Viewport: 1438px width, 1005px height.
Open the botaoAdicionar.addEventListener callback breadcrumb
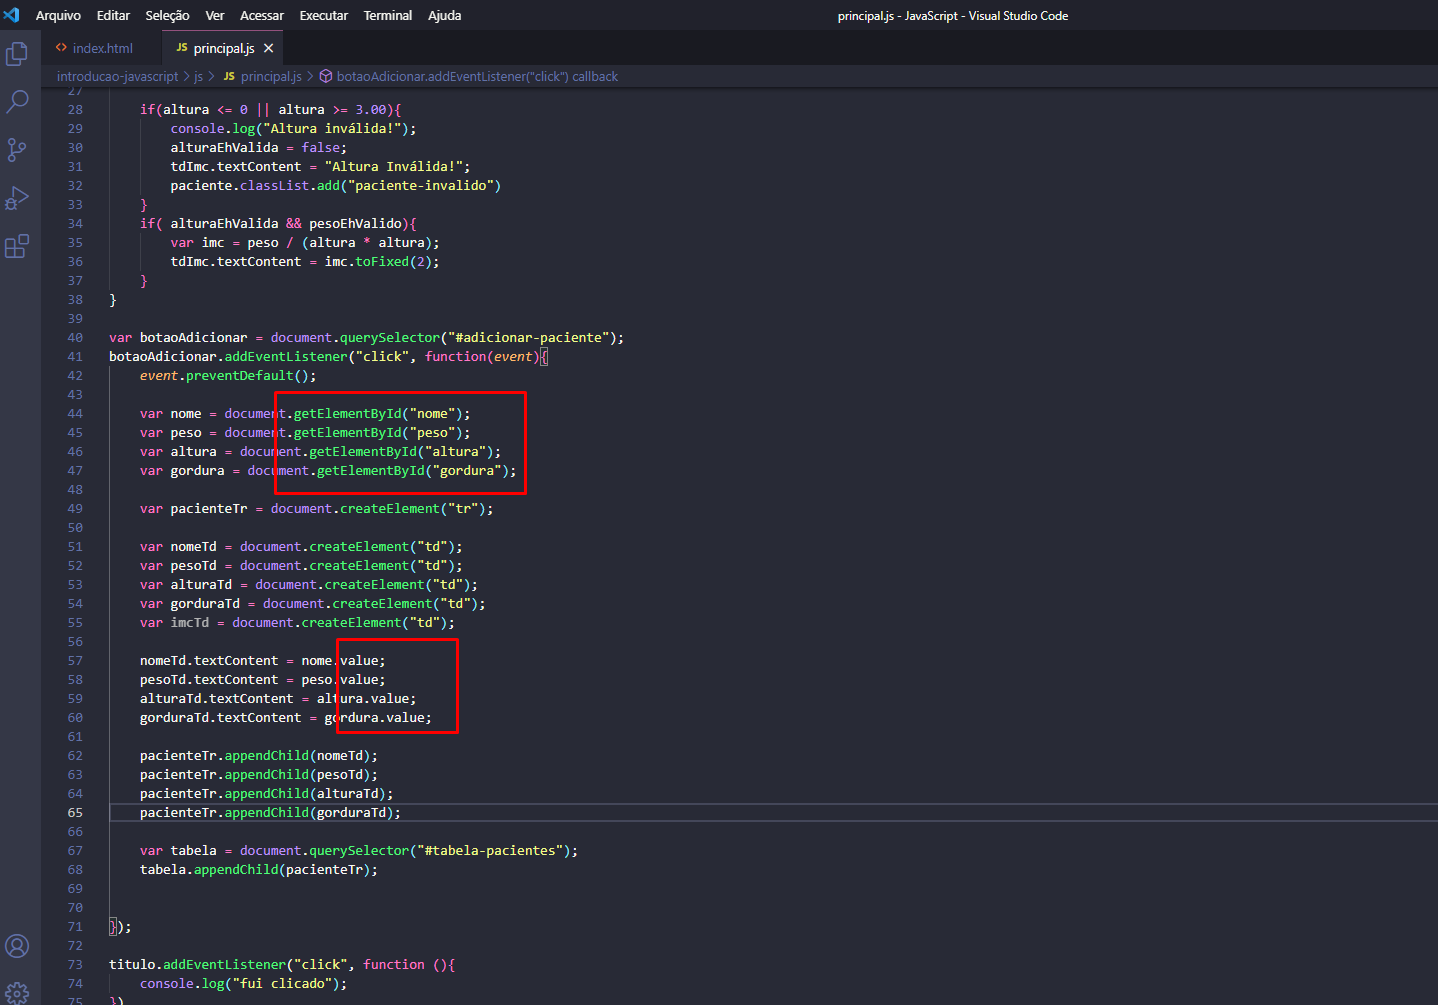(477, 76)
